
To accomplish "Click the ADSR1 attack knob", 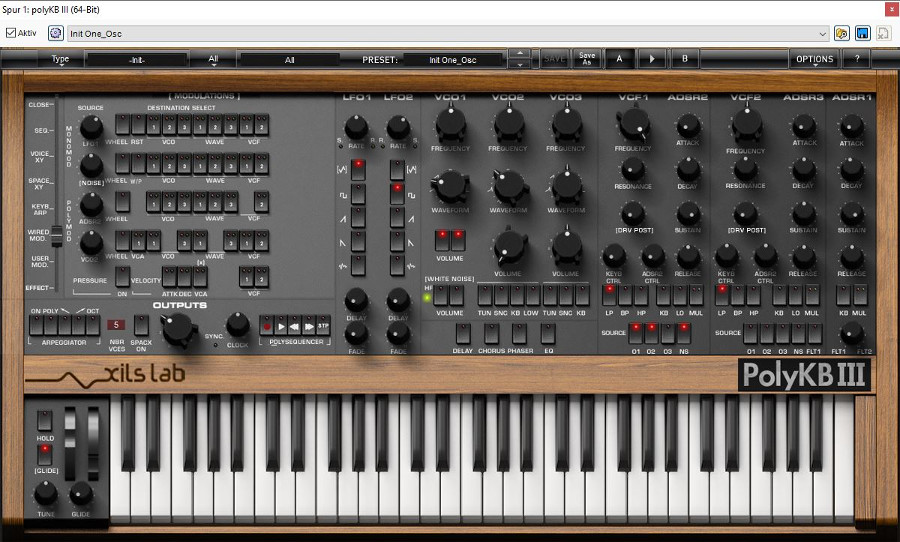I will point(852,126).
